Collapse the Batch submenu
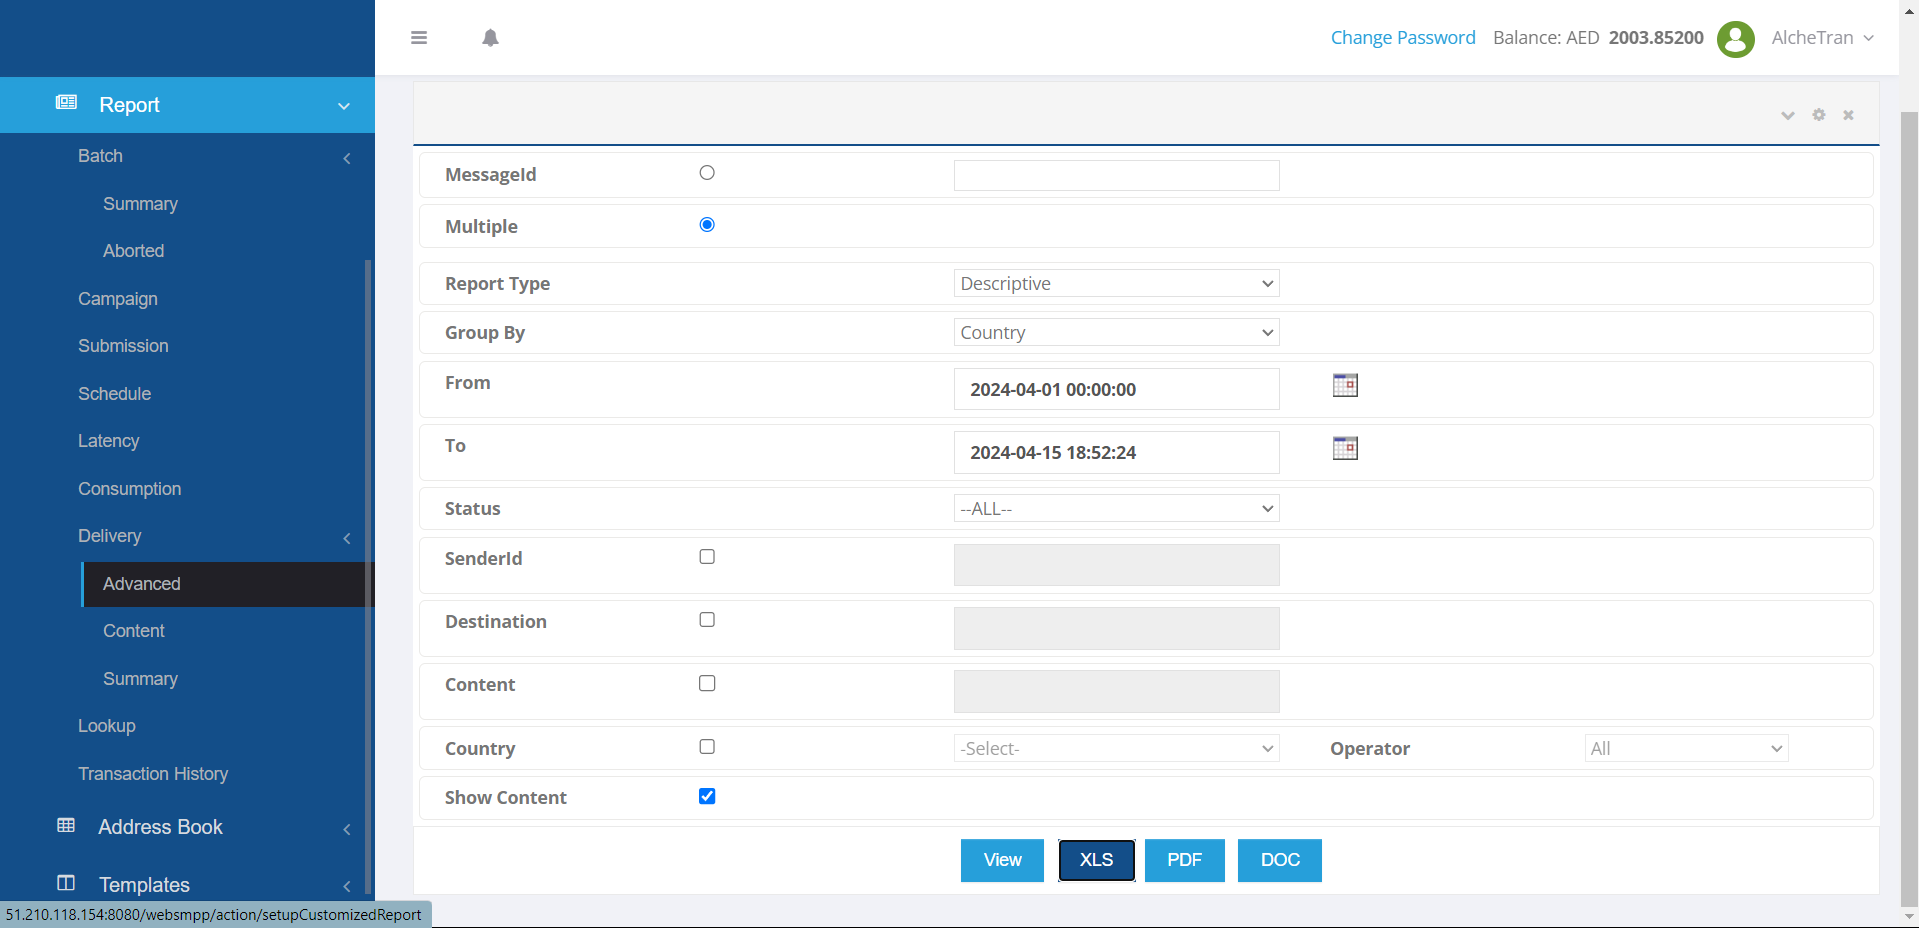1919x928 pixels. (347, 158)
